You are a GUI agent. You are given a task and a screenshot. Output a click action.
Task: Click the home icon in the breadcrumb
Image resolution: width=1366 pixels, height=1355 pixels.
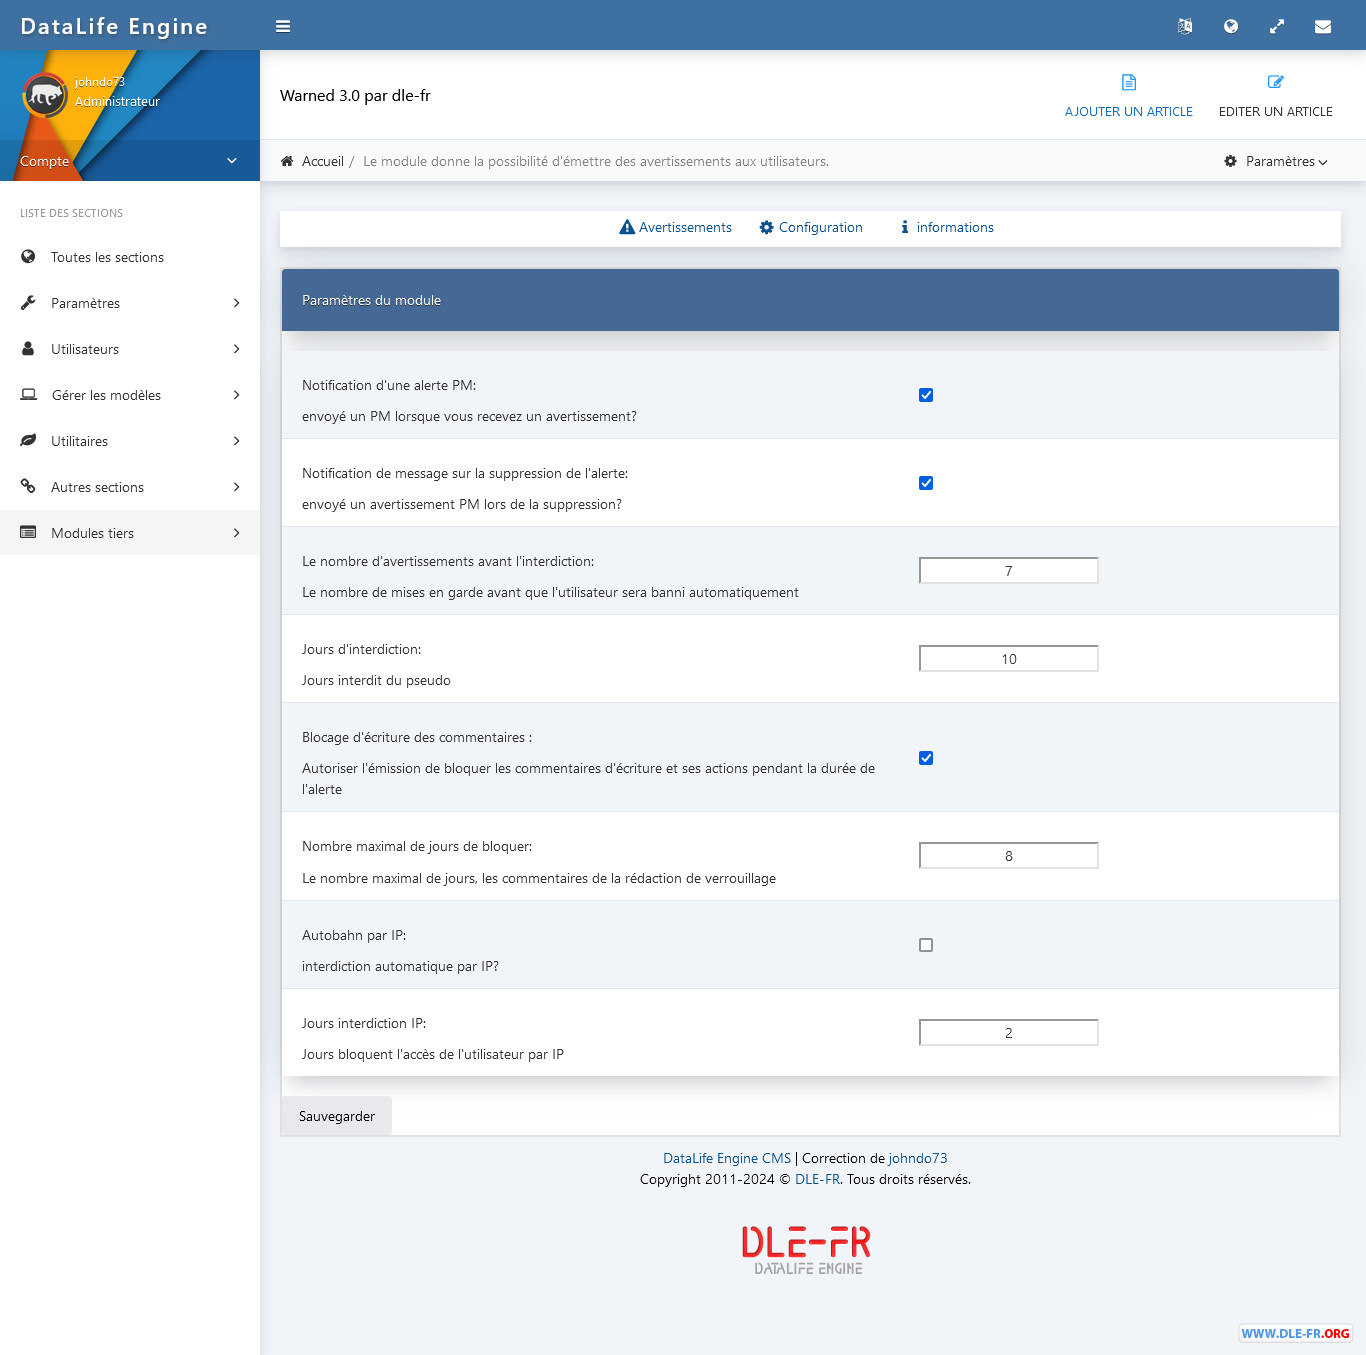[287, 161]
